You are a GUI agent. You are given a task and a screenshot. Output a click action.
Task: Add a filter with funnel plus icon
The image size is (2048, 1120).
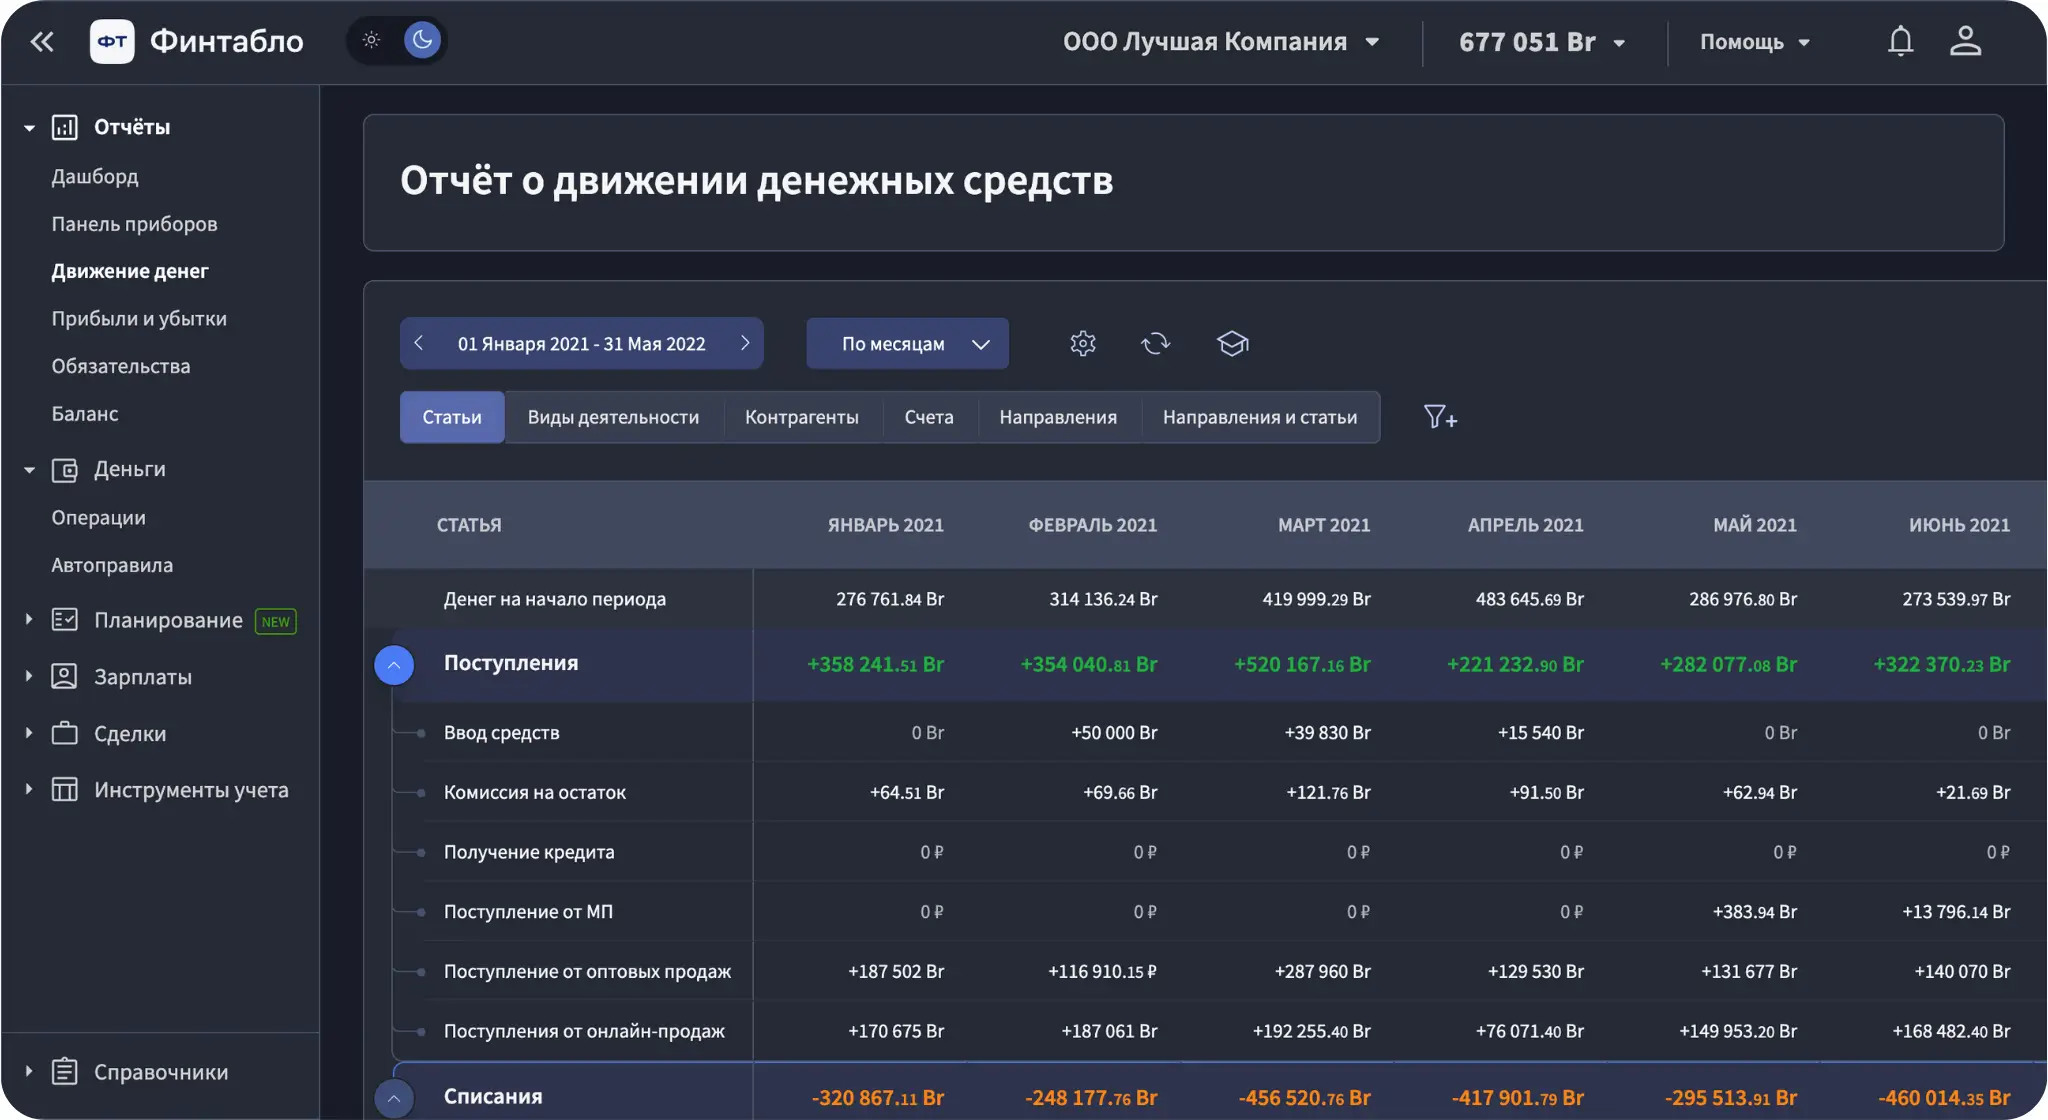(1440, 417)
